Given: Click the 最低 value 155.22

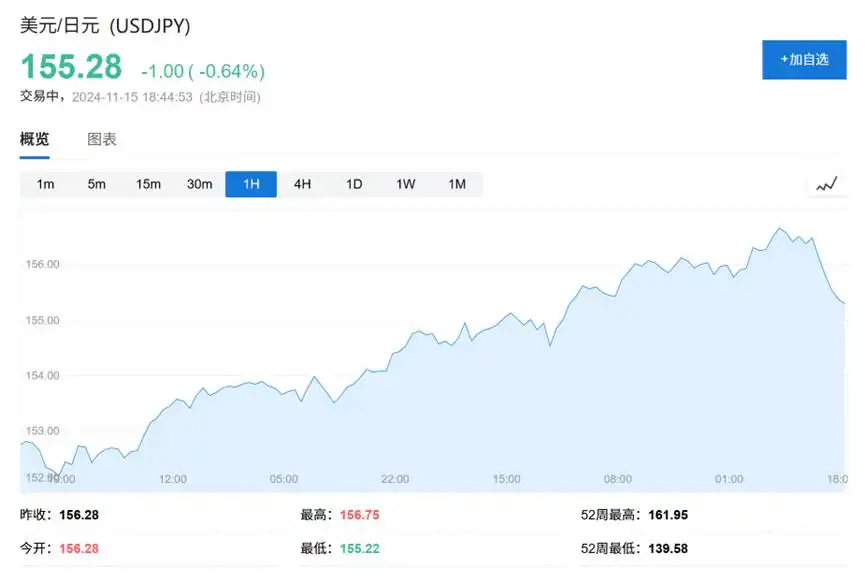Looking at the screenshot, I should click(x=360, y=549).
